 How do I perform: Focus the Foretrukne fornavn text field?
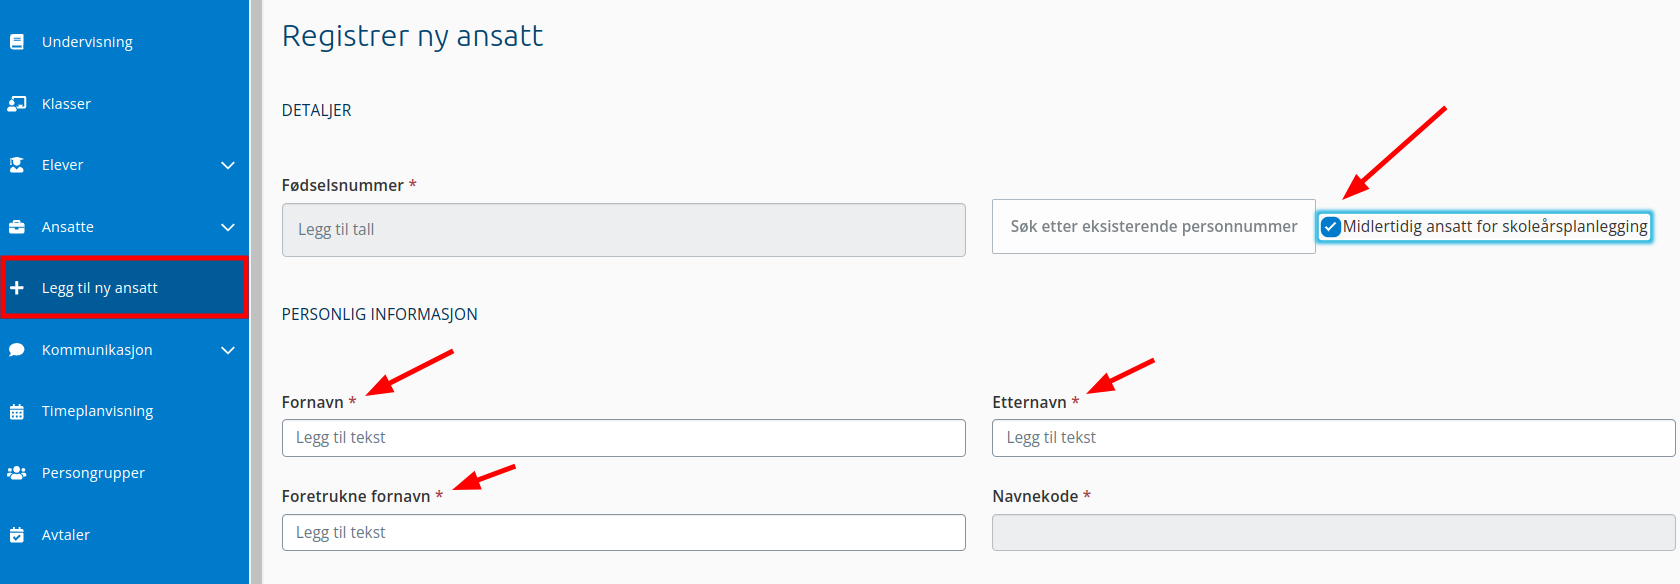[x=624, y=533]
